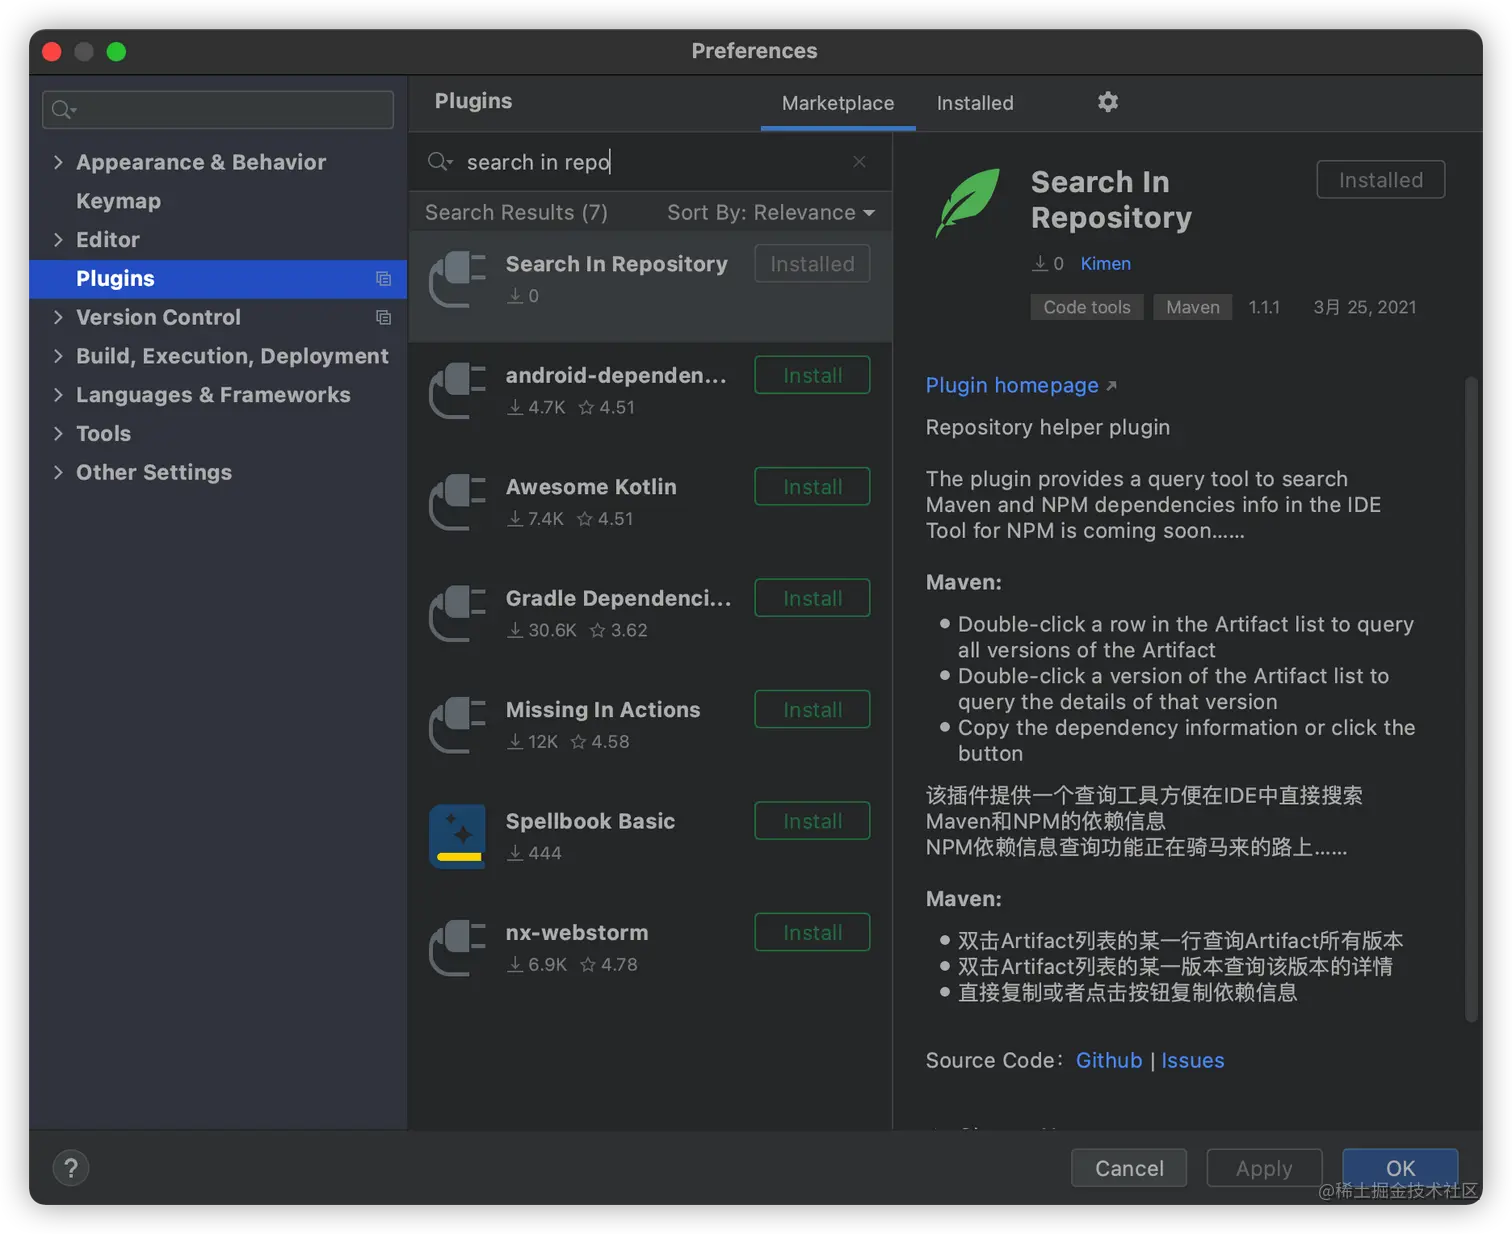Click the disabled Installed button in details header
The height and width of the screenshot is (1234, 1512).
coord(1380,180)
